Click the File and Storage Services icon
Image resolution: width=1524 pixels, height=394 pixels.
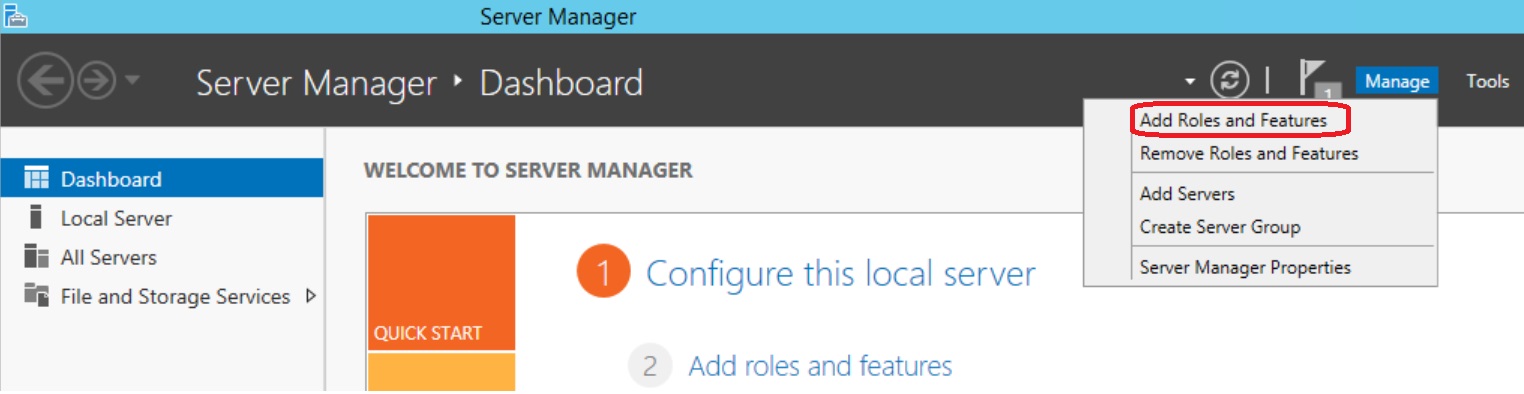click(36, 296)
